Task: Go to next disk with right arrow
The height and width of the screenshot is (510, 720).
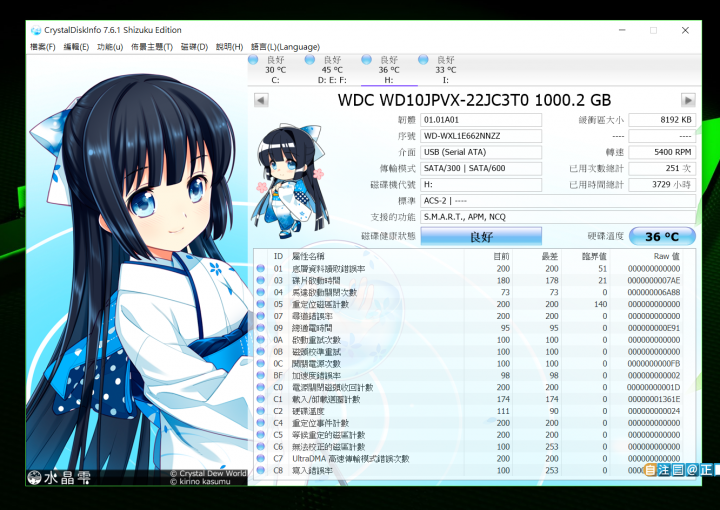Action: click(x=688, y=100)
